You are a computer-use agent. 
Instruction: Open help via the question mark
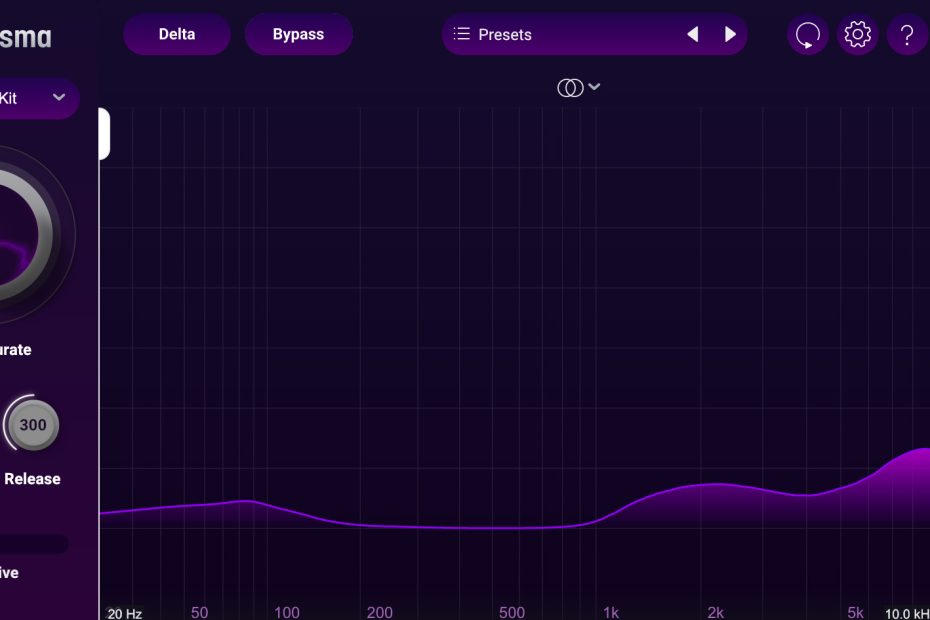click(907, 35)
